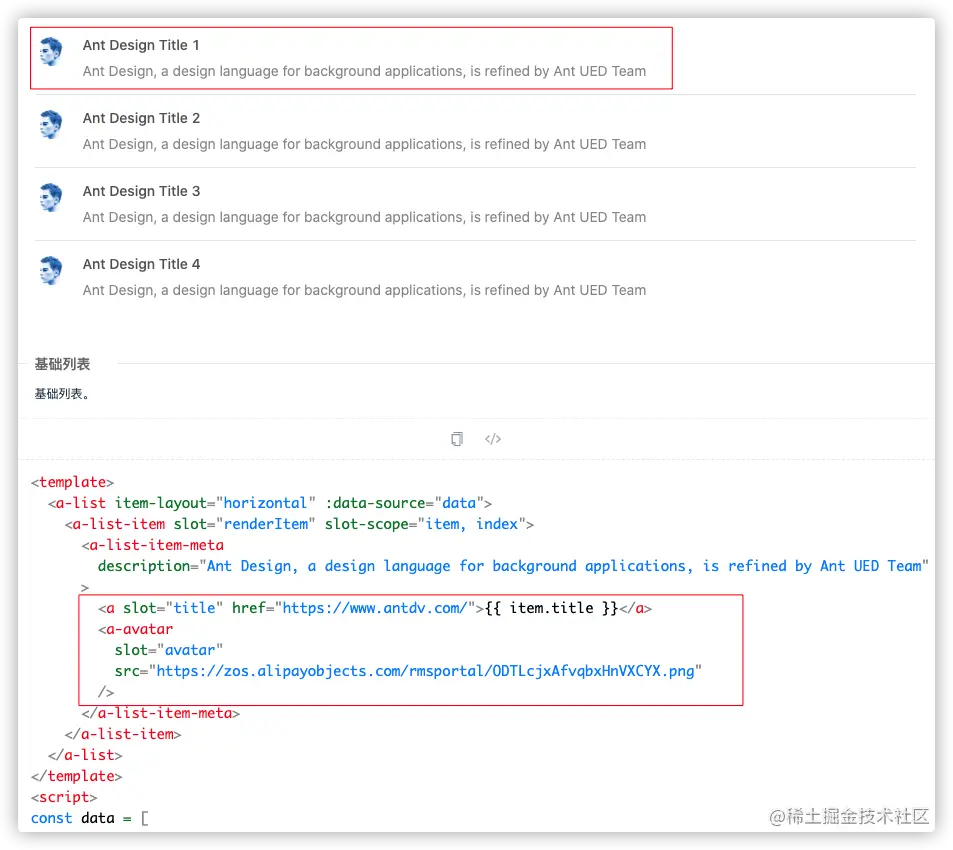Click the closing </a-list-item-meta> line
953x850 pixels.
point(160,713)
